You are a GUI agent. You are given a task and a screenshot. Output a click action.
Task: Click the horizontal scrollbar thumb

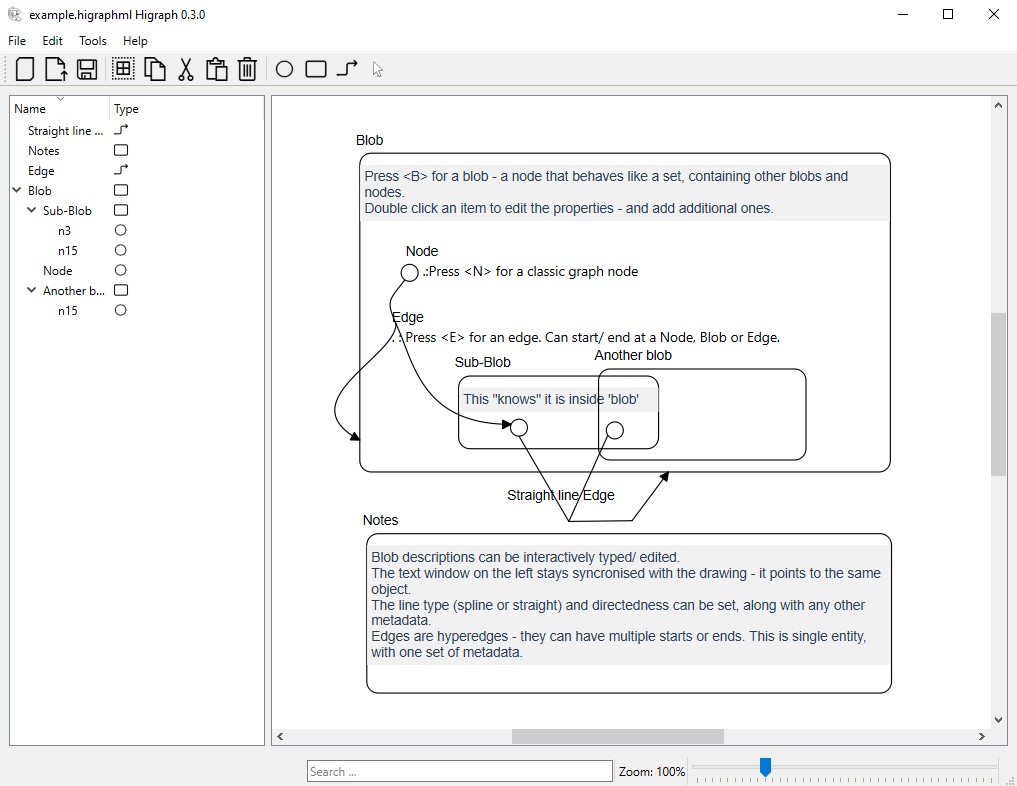617,736
